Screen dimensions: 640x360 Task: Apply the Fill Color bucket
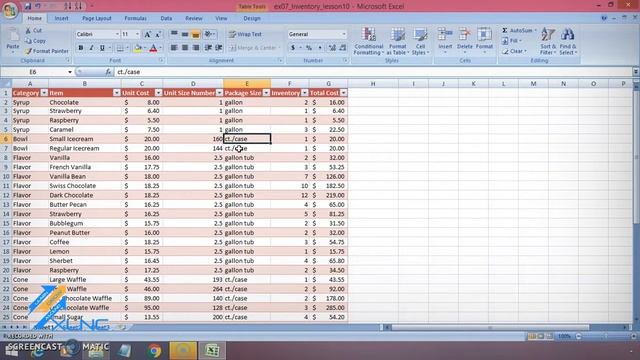click(138, 48)
